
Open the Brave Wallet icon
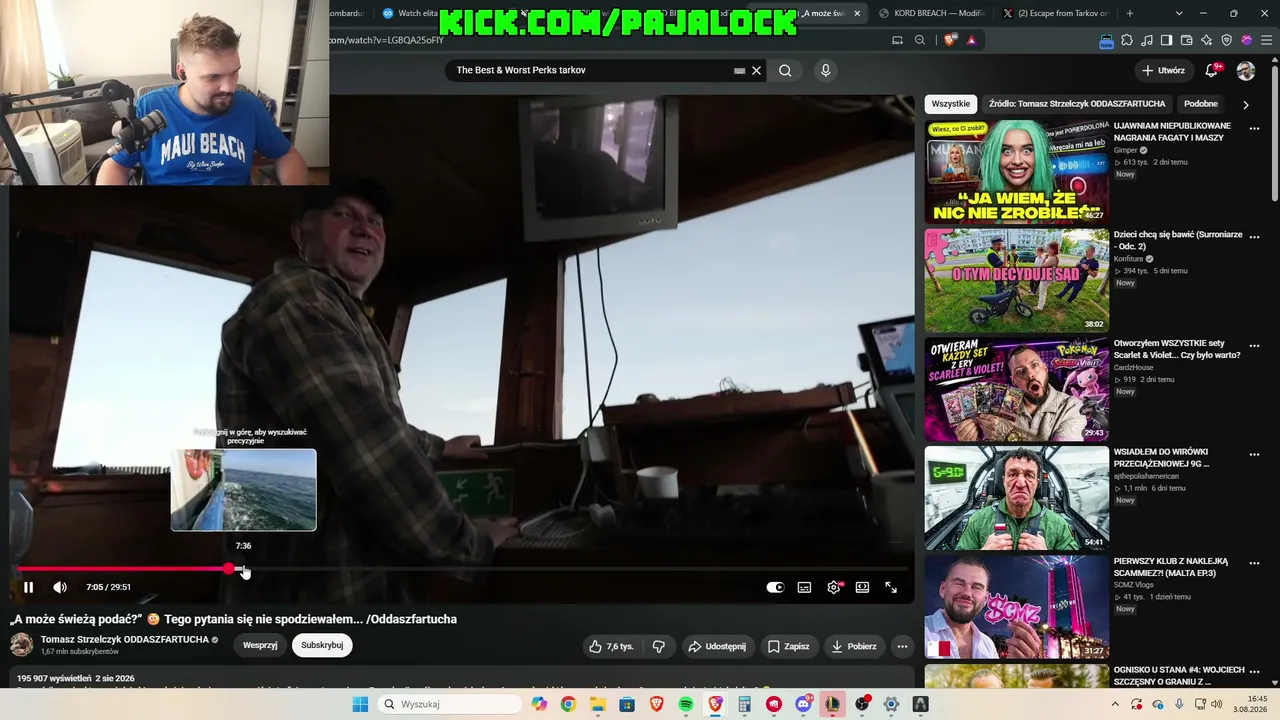click(1187, 40)
